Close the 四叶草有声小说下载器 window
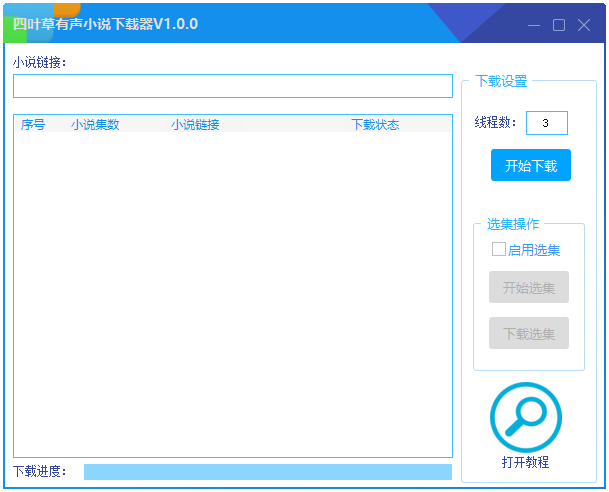Image resolution: width=609 pixels, height=492 pixels. (x=584, y=25)
